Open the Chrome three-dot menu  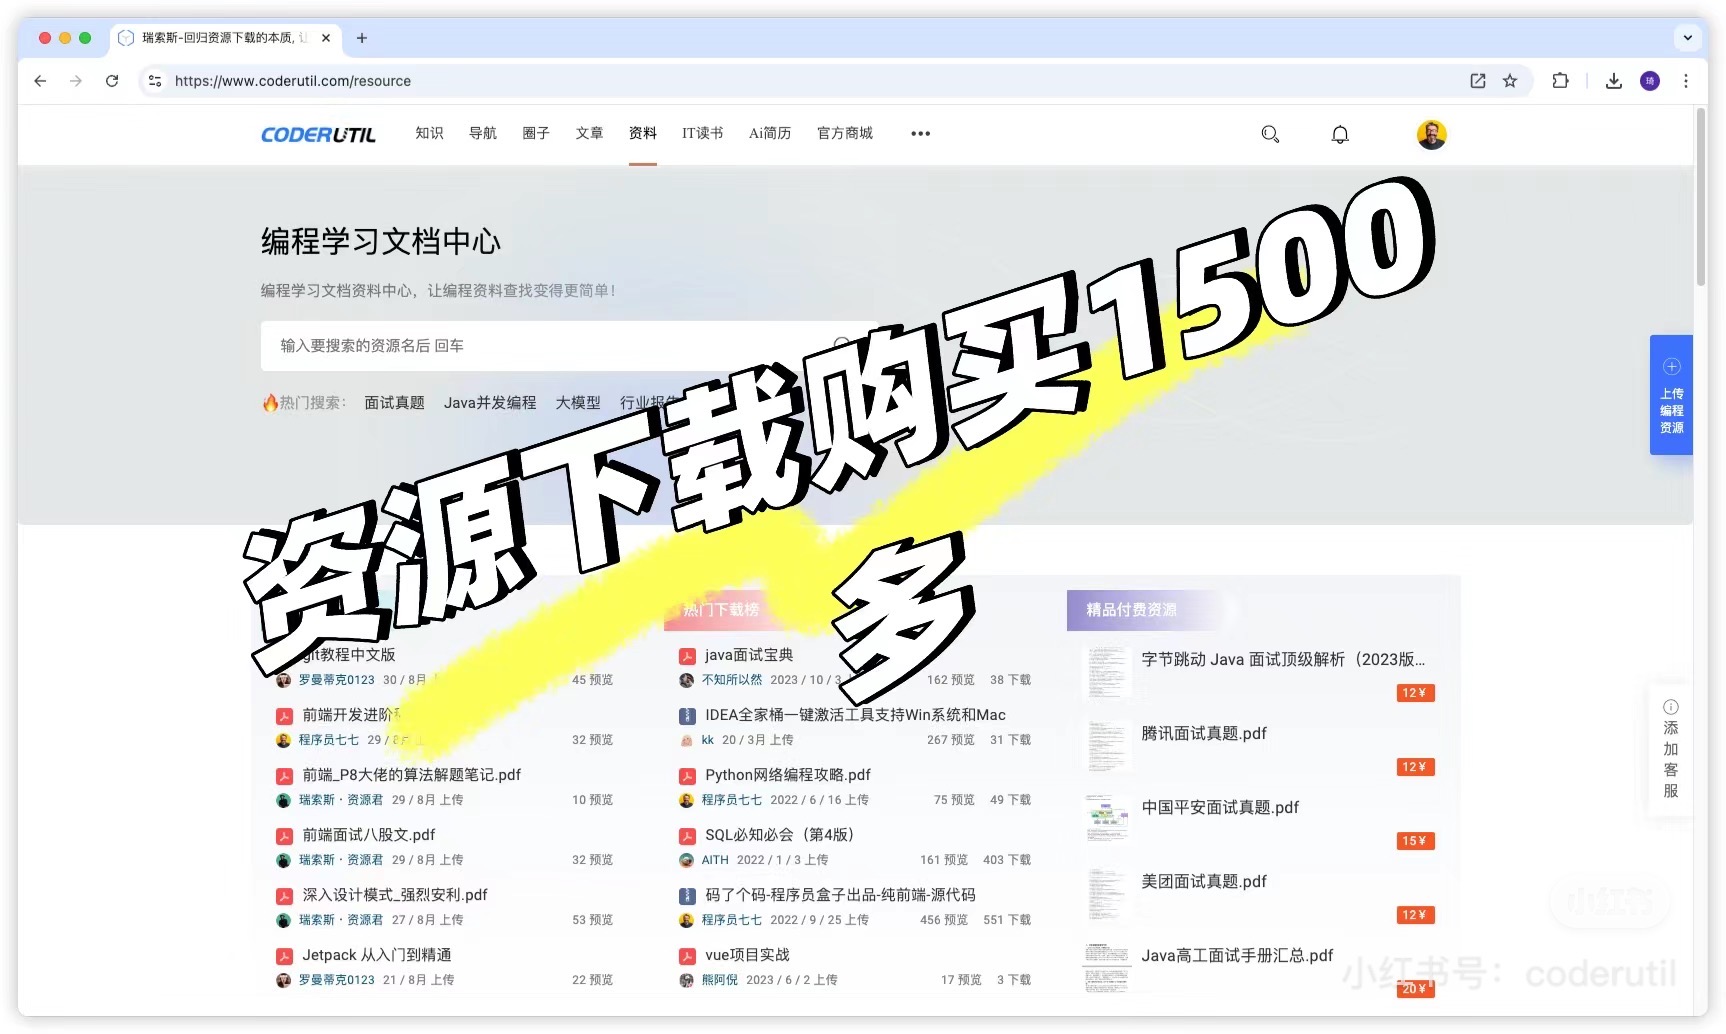coord(1686,81)
